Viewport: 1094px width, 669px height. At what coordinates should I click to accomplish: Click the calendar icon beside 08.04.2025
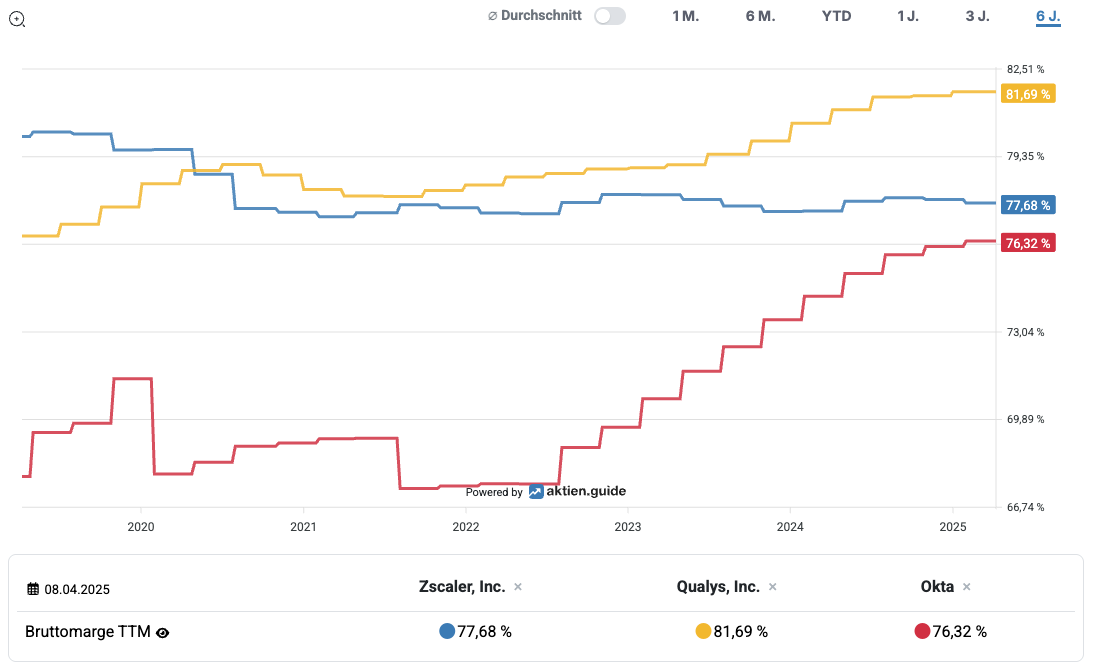click(x=33, y=589)
